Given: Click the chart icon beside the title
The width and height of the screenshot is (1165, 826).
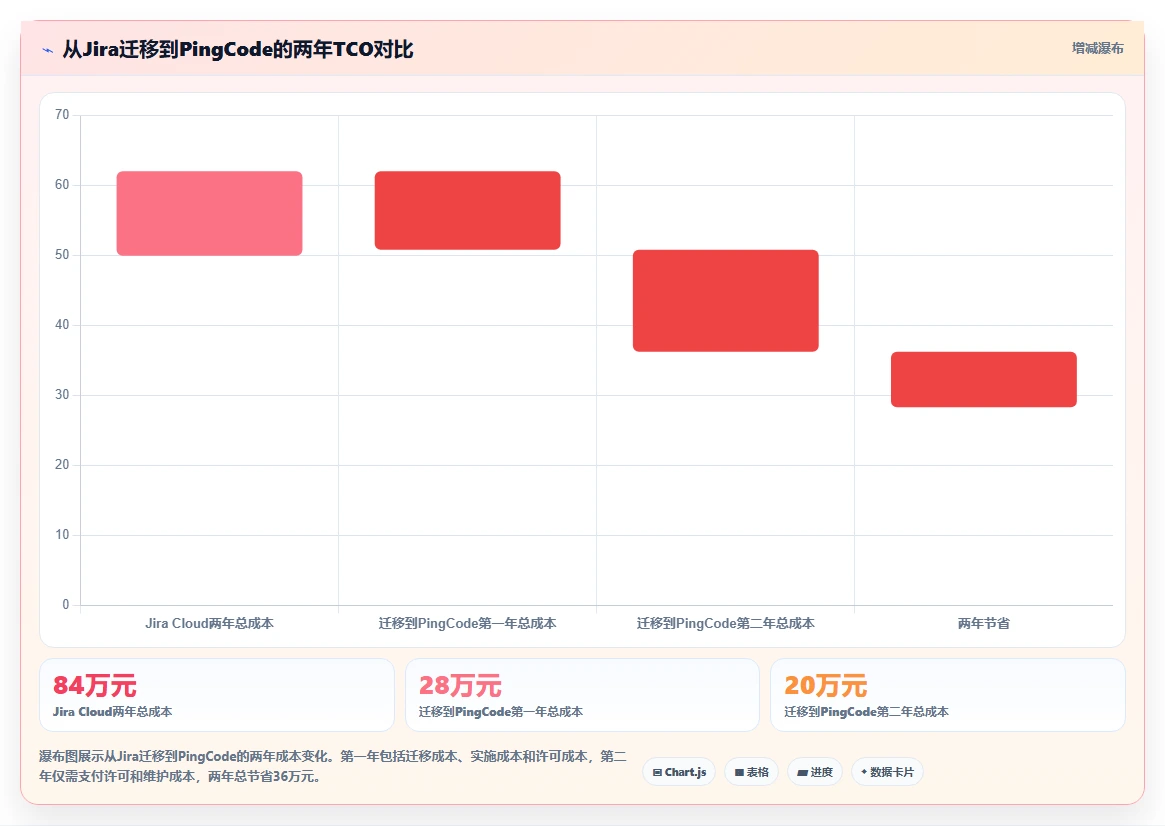Looking at the screenshot, I should click(48, 51).
